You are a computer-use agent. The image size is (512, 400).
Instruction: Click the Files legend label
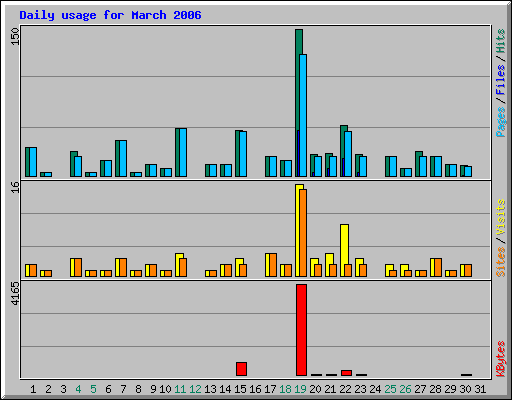coord(501,79)
